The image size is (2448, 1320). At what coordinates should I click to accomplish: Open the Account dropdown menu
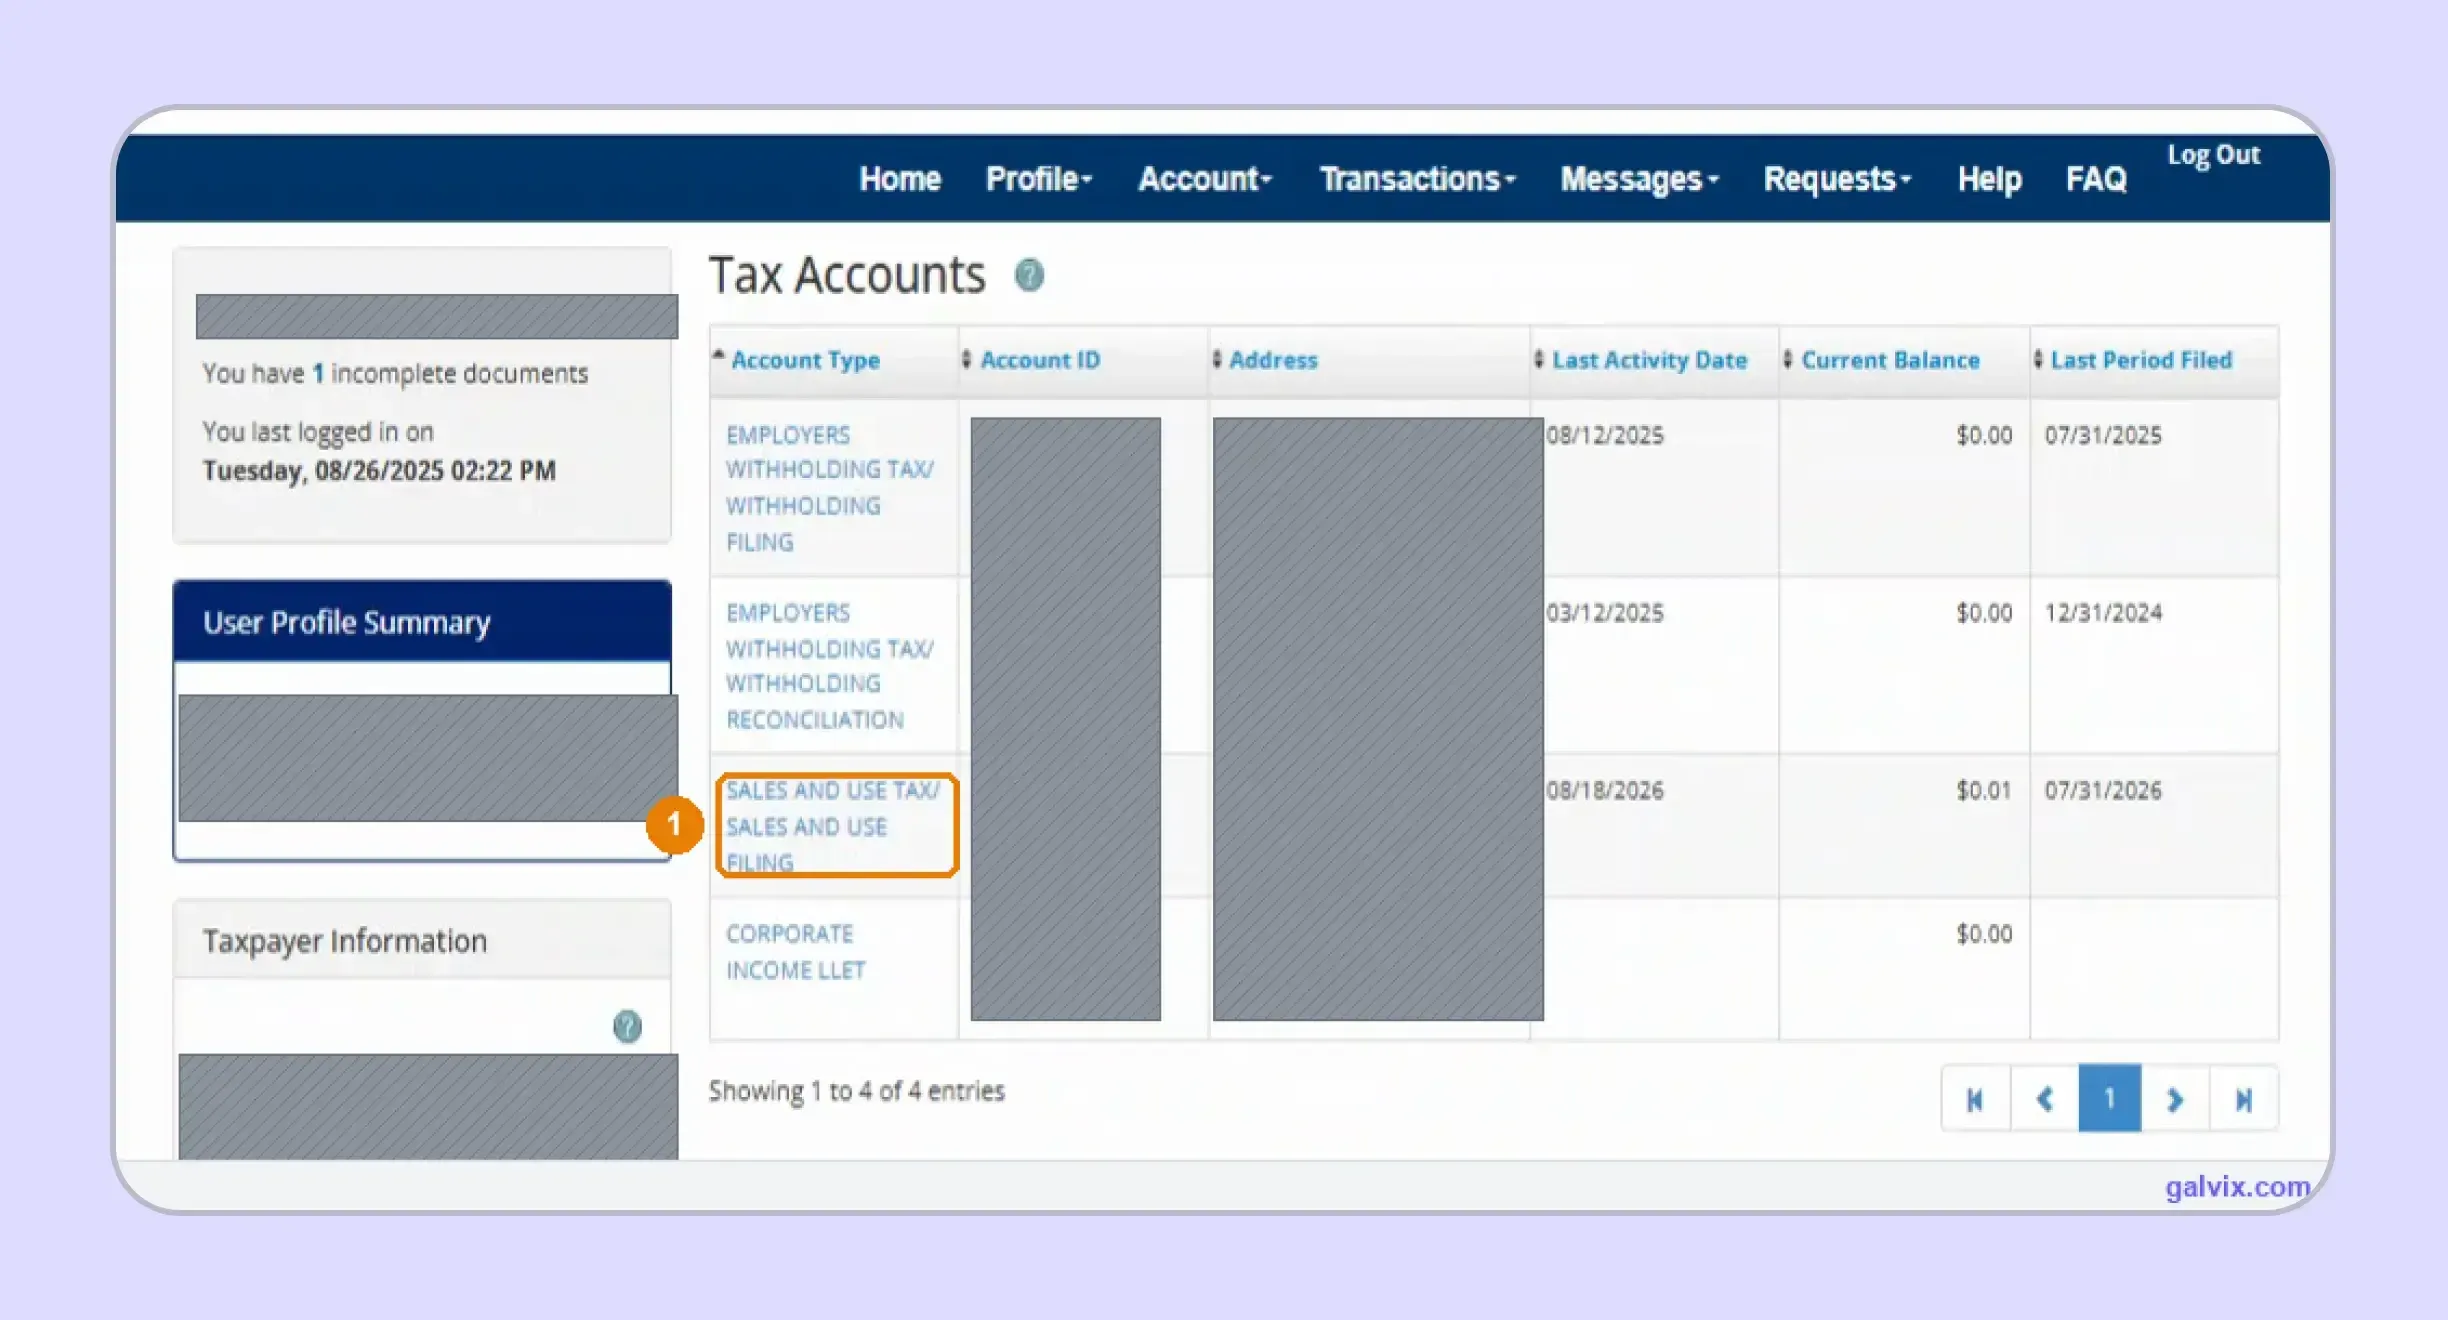1205,179
